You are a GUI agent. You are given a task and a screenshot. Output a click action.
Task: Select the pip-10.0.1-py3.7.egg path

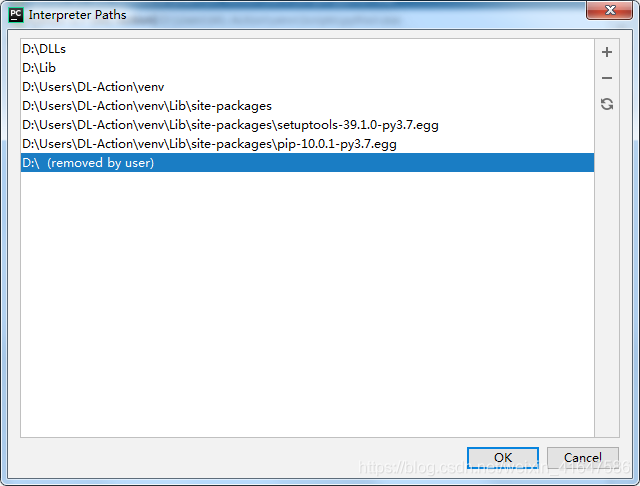click(x=209, y=144)
